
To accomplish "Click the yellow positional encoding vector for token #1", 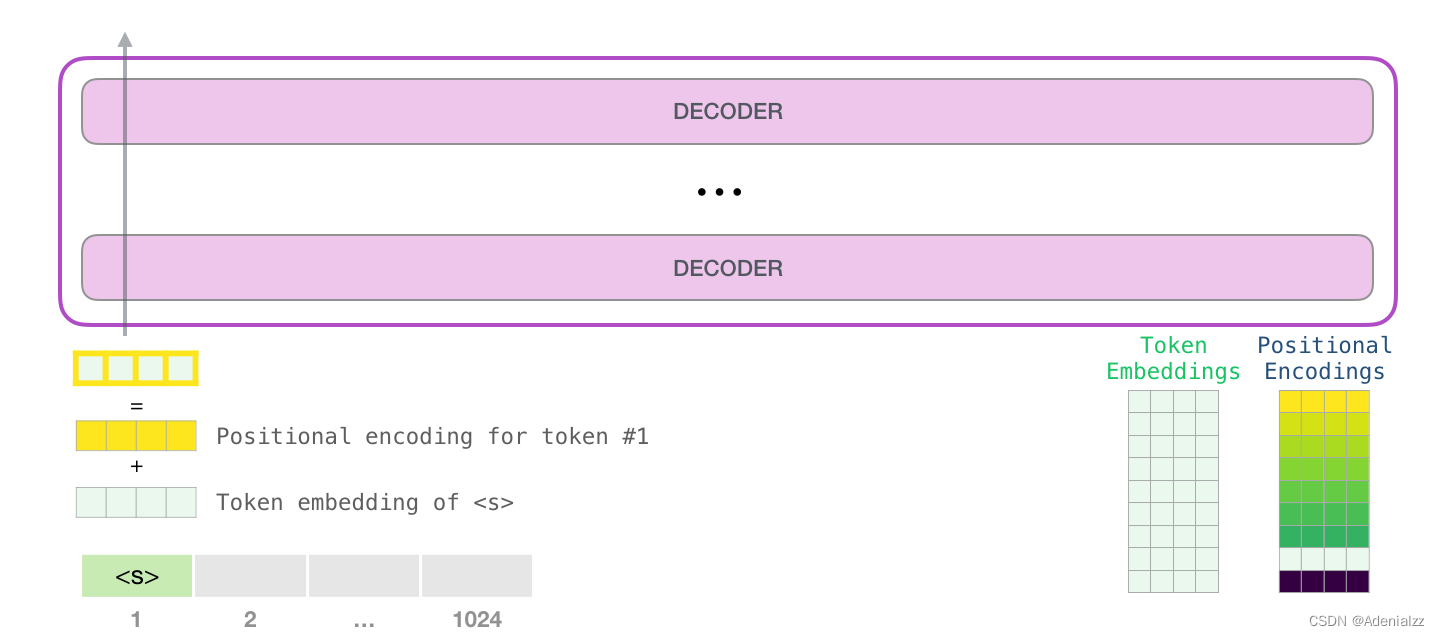I will click(x=136, y=436).
